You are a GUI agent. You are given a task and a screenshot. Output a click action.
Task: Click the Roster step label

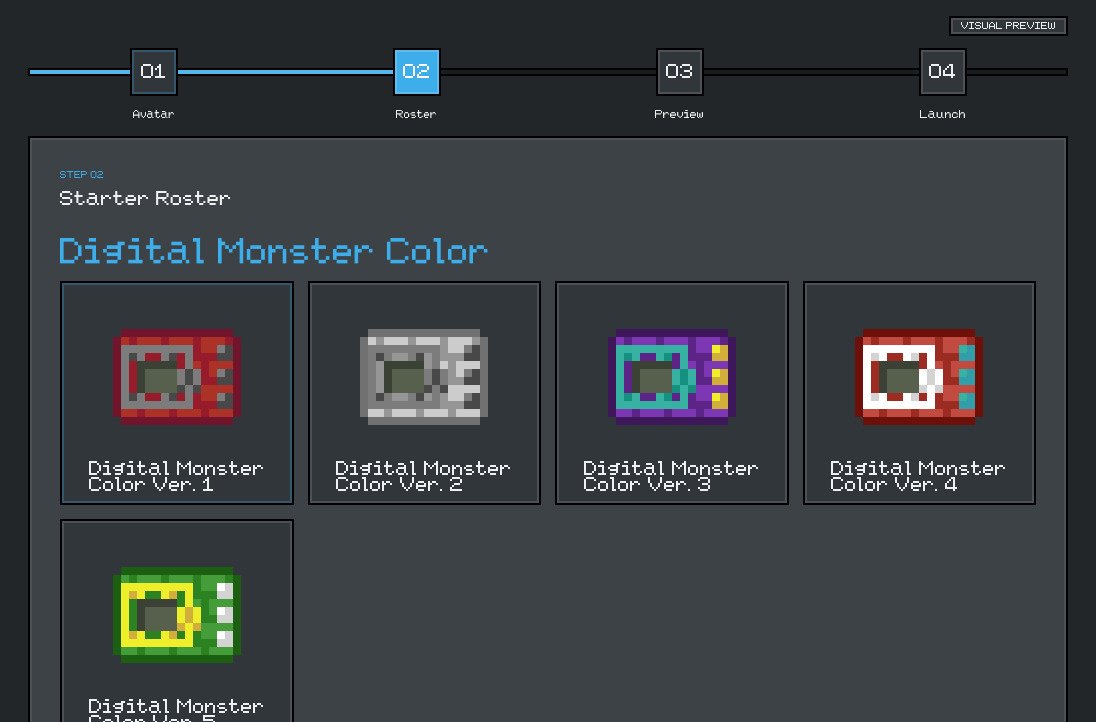click(x=416, y=114)
